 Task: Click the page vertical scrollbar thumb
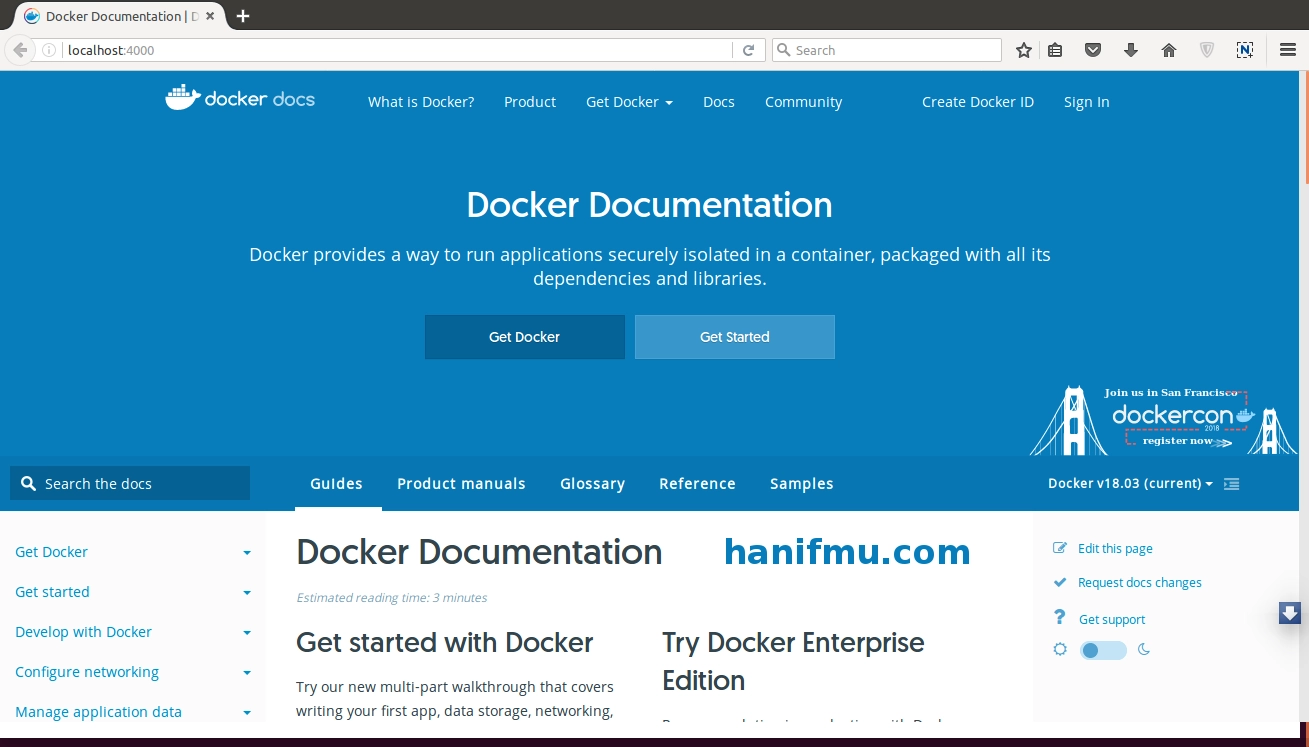coord(1305,127)
